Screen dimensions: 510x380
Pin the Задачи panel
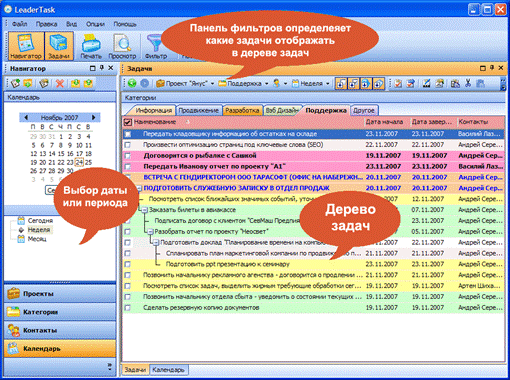tap(492, 68)
